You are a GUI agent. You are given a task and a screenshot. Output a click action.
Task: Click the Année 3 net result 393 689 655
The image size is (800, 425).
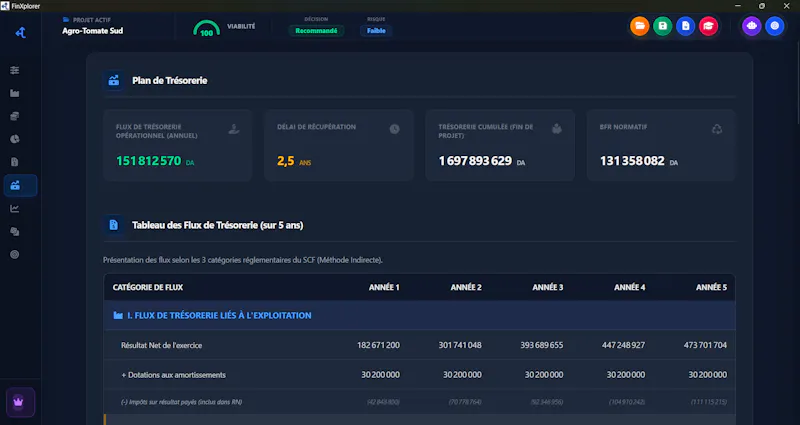click(542, 345)
